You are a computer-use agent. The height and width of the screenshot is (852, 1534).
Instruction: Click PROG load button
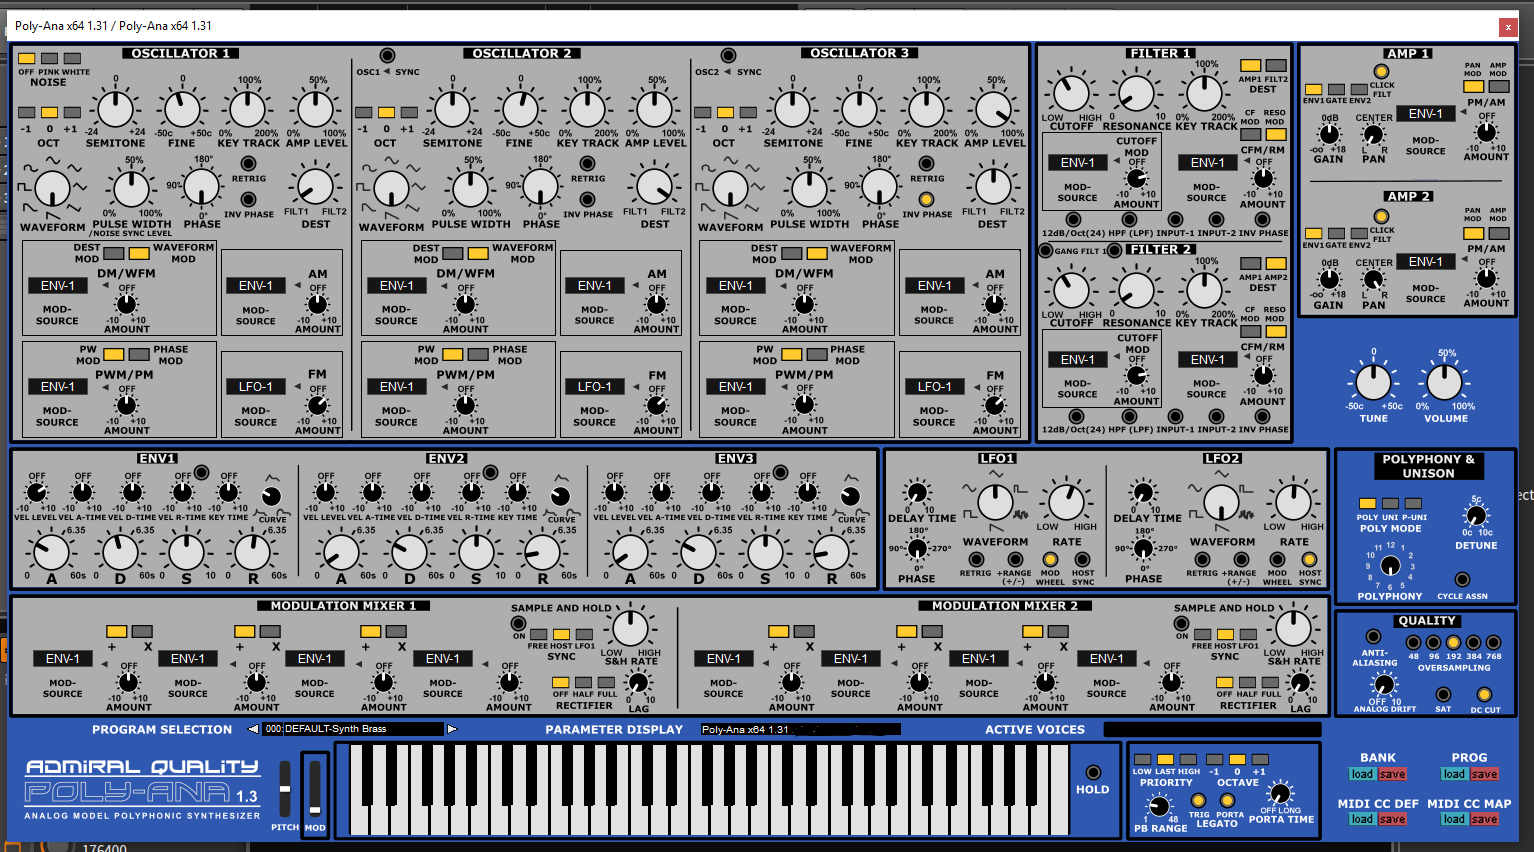coord(1454,774)
